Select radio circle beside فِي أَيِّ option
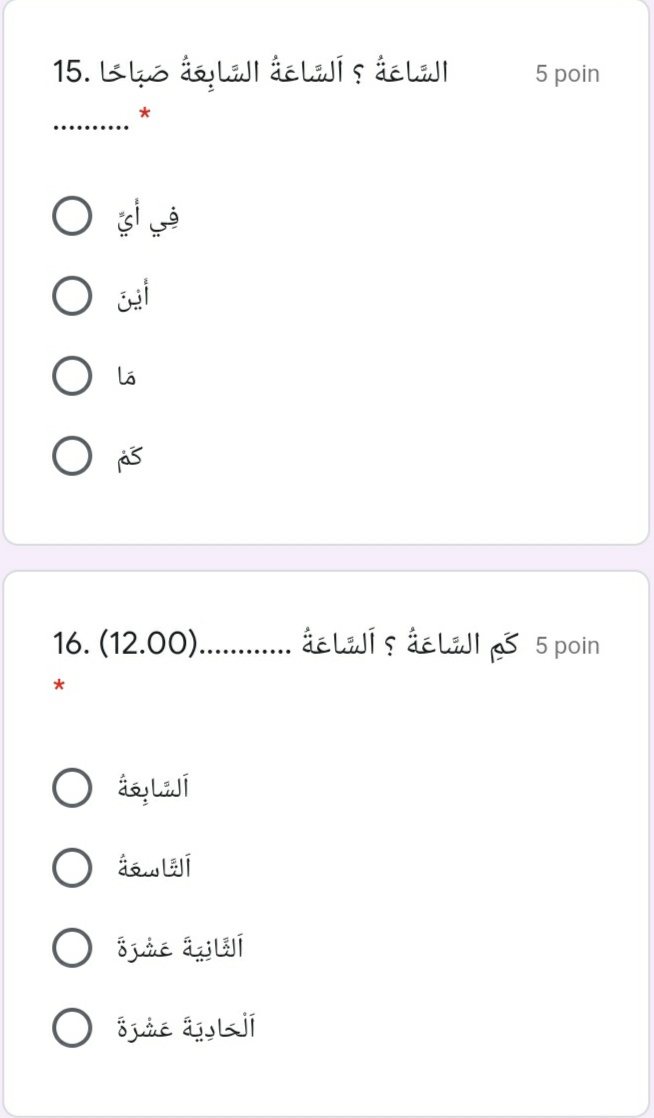Viewport: 654px width, 1118px height. tap(70, 218)
